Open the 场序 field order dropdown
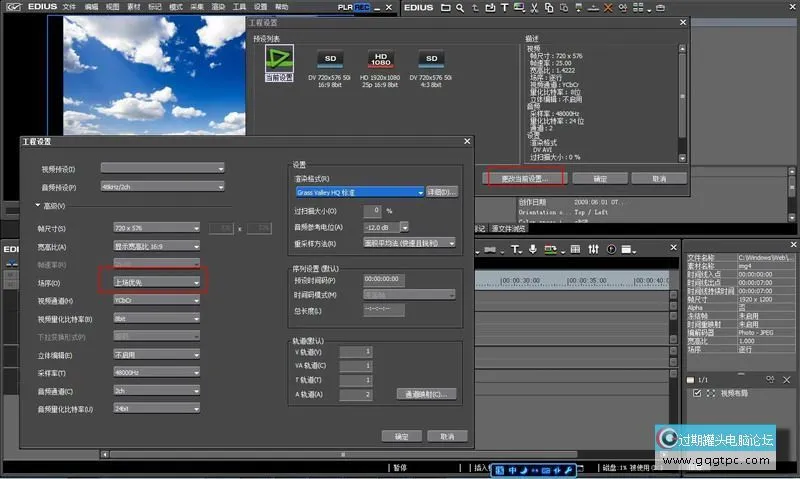 (157, 283)
